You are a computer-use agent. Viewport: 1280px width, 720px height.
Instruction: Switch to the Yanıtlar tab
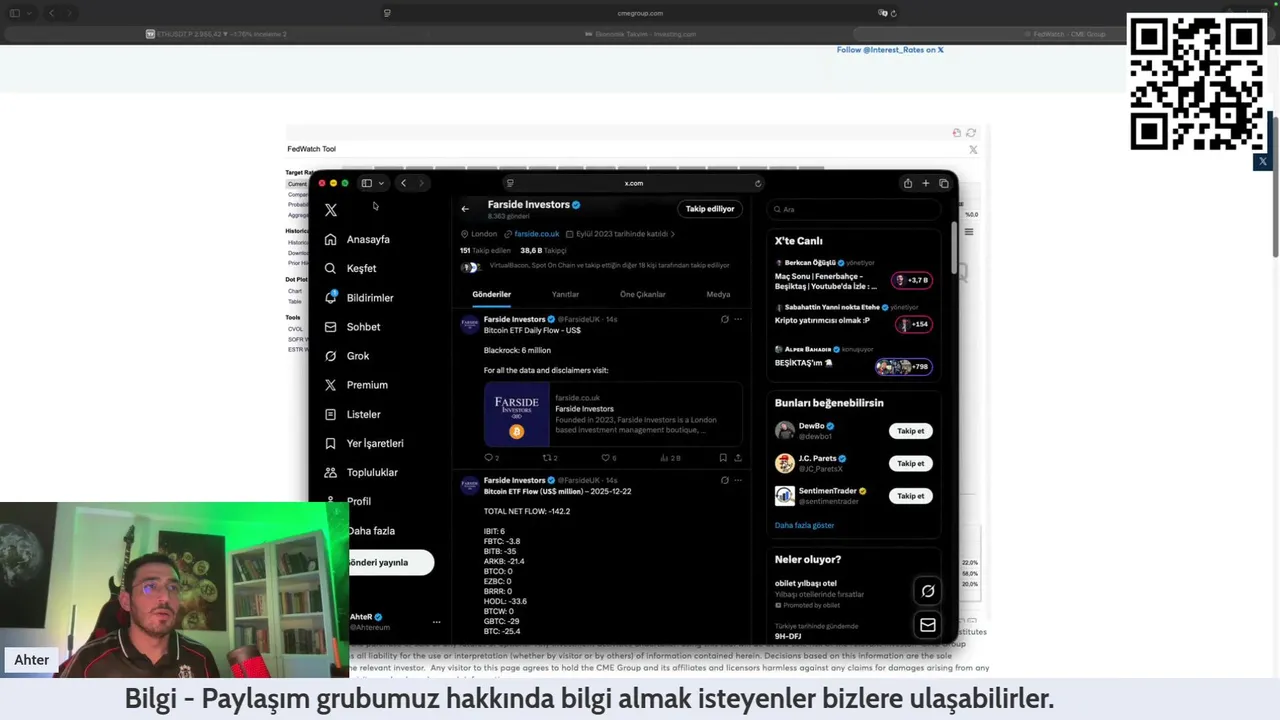coord(565,295)
